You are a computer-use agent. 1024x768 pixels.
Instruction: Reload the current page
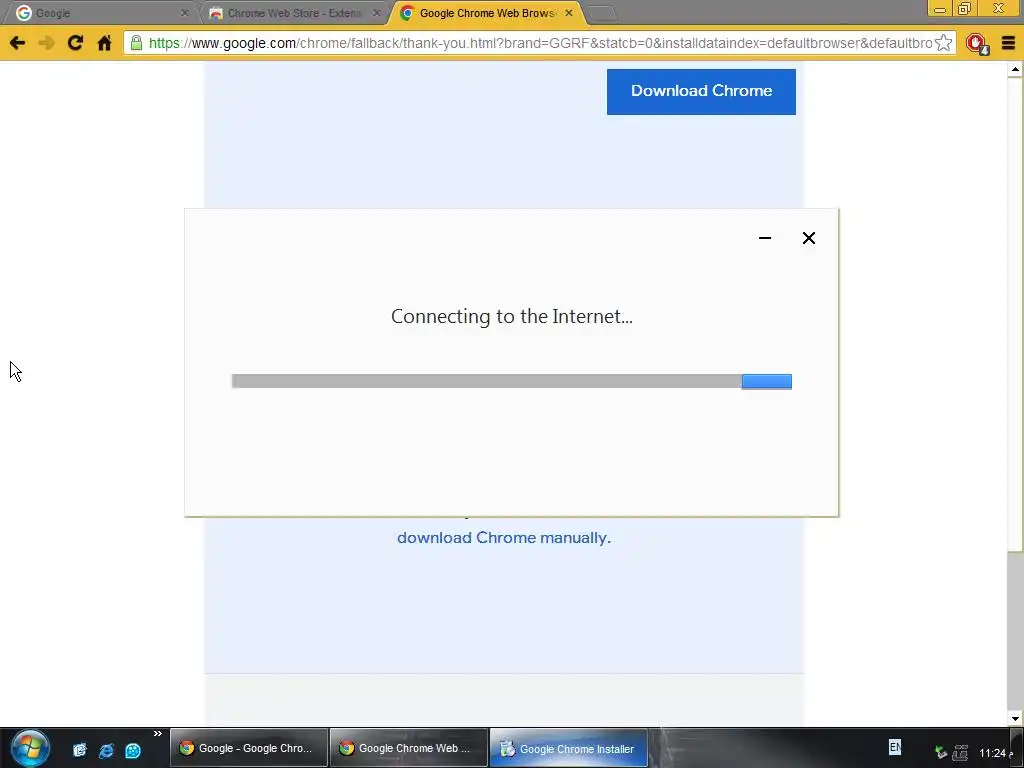click(x=75, y=43)
